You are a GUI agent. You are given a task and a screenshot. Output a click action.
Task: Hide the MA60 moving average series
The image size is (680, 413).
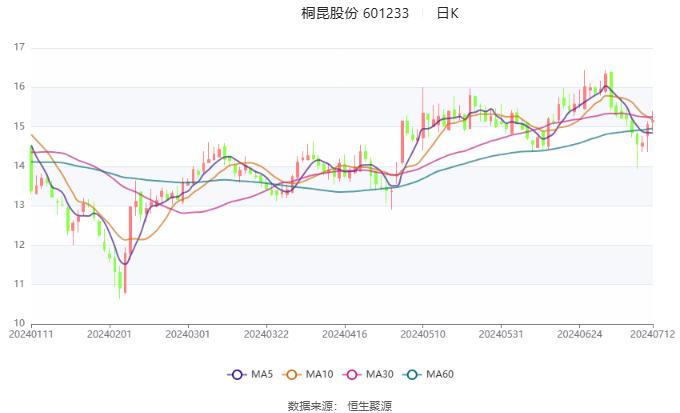click(414, 374)
